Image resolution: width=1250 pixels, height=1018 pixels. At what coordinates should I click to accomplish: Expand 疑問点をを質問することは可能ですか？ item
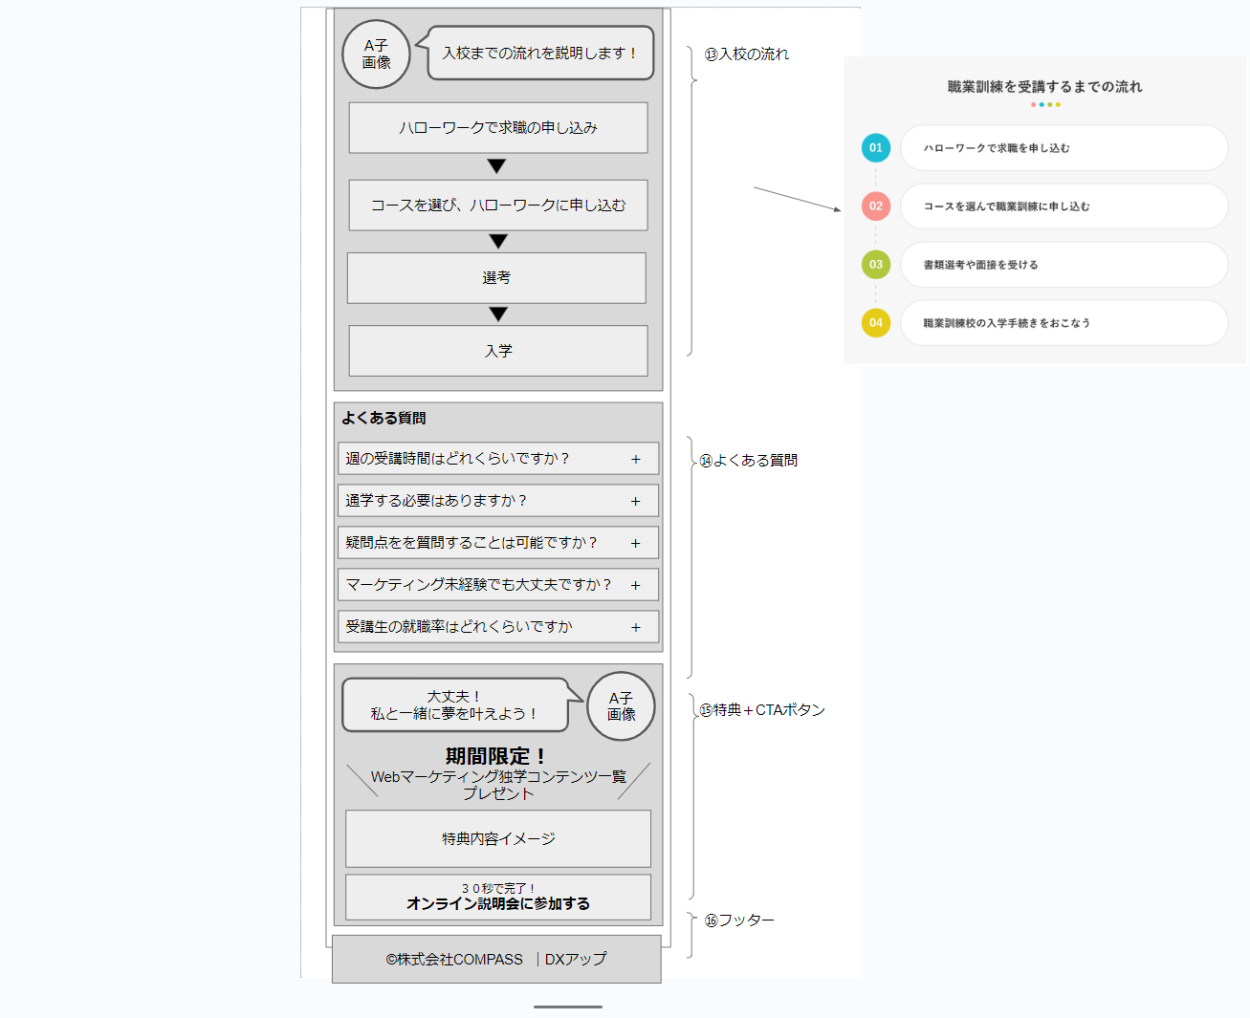pyautogui.click(x=635, y=543)
